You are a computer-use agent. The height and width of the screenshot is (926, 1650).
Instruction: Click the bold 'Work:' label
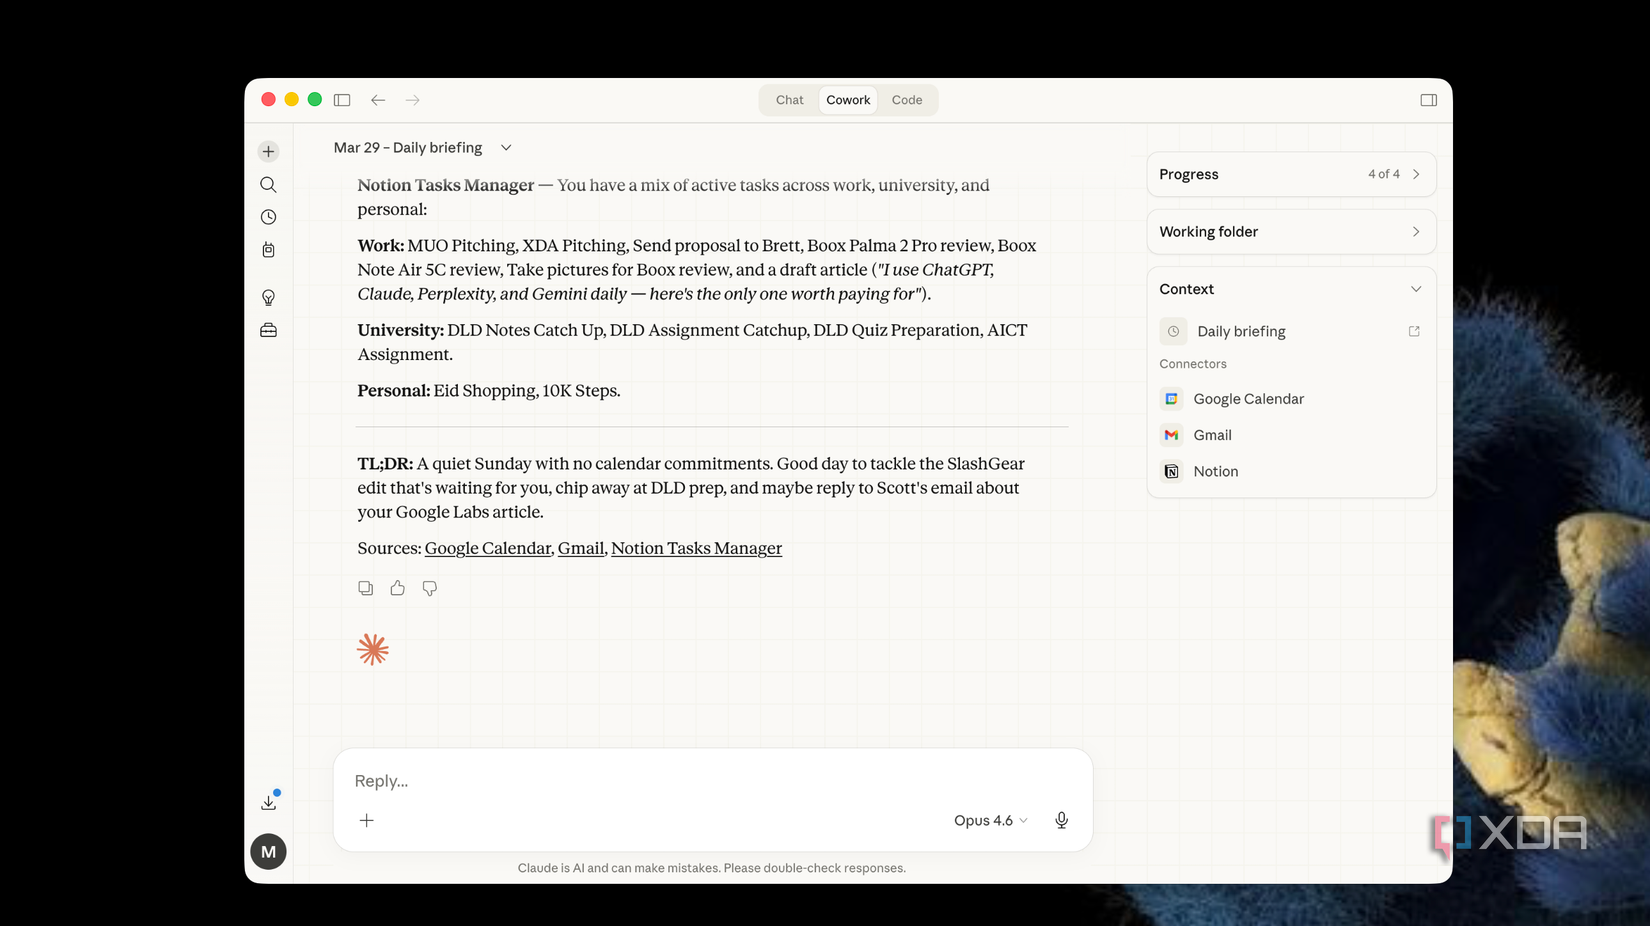pos(381,245)
